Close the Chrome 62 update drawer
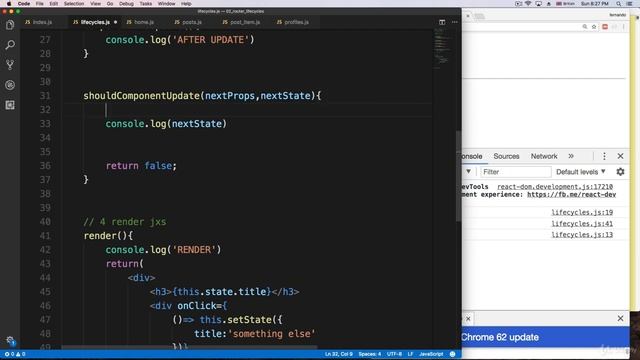The image size is (640, 360). pyautogui.click(x=620, y=318)
